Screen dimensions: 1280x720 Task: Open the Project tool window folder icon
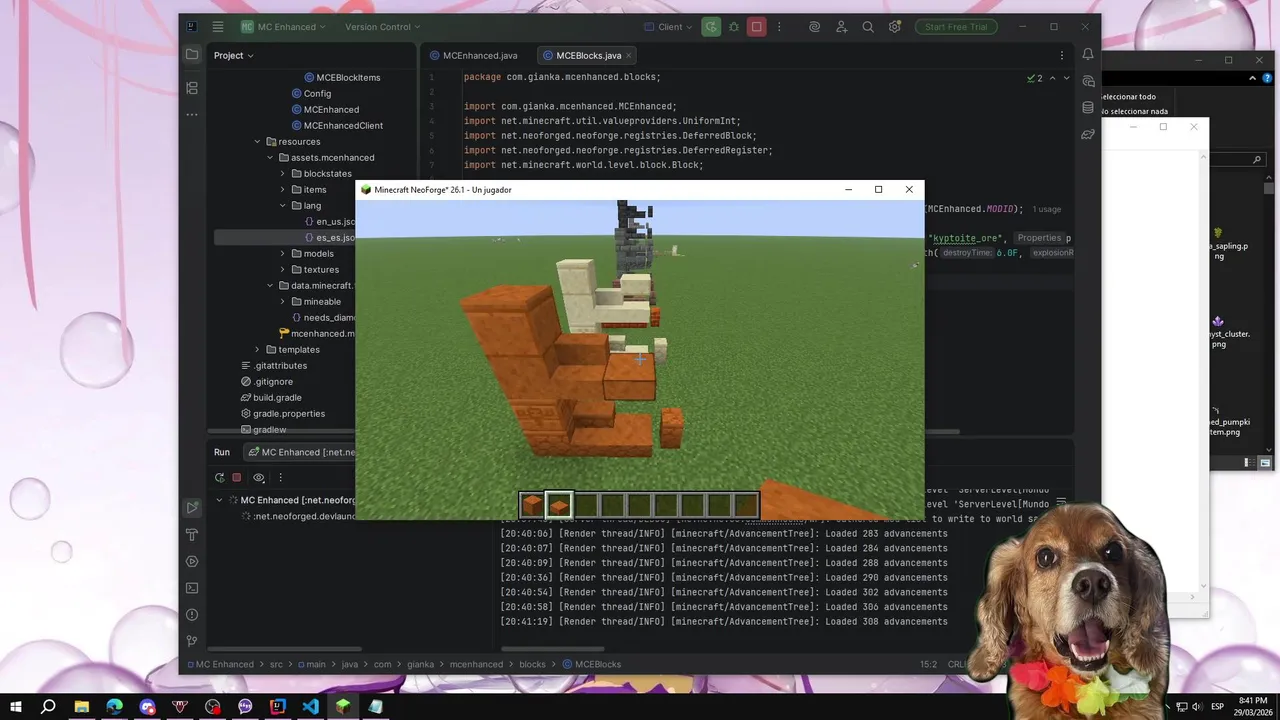[x=192, y=55]
